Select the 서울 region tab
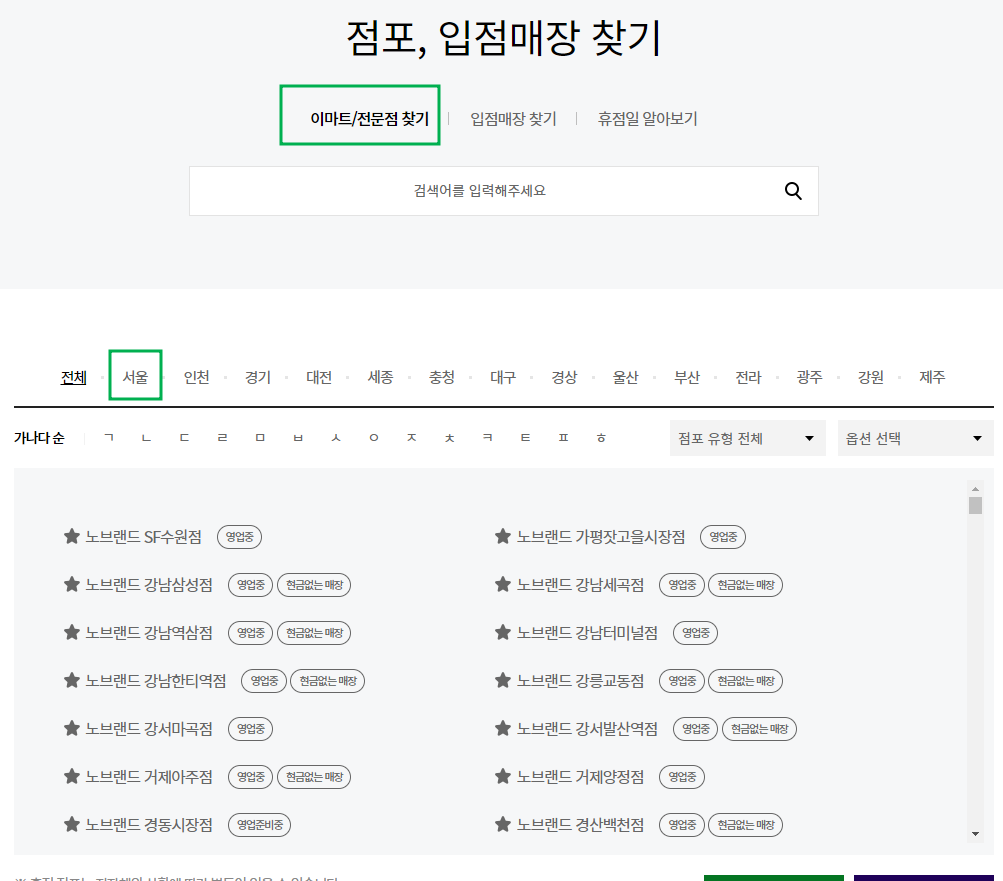This screenshot has height=881, width=1003. pyautogui.click(x=135, y=377)
